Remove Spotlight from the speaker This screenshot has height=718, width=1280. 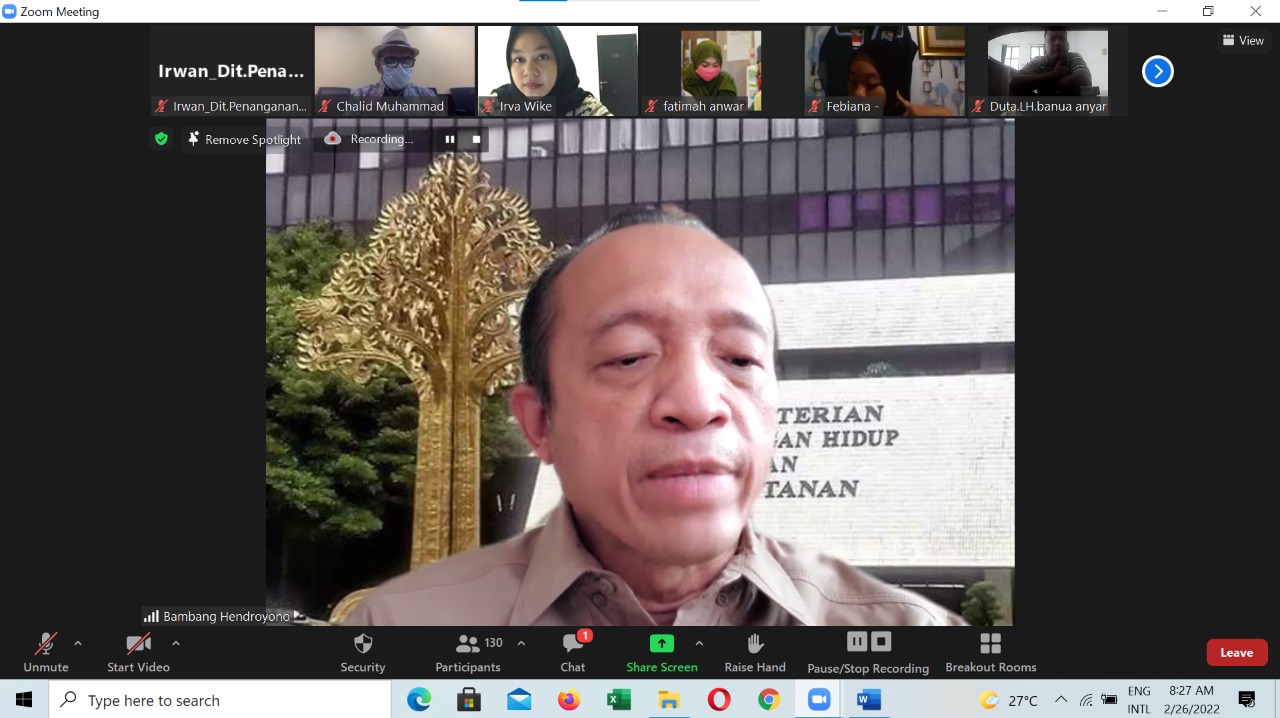[x=244, y=139]
